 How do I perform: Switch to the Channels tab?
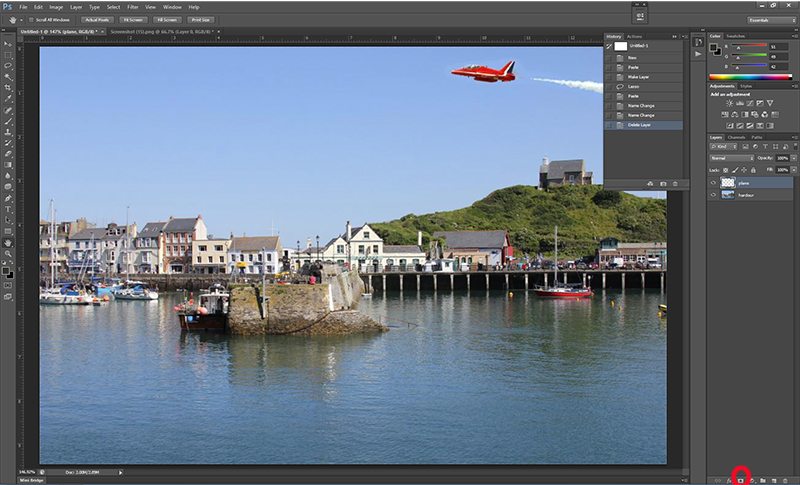[x=735, y=137]
